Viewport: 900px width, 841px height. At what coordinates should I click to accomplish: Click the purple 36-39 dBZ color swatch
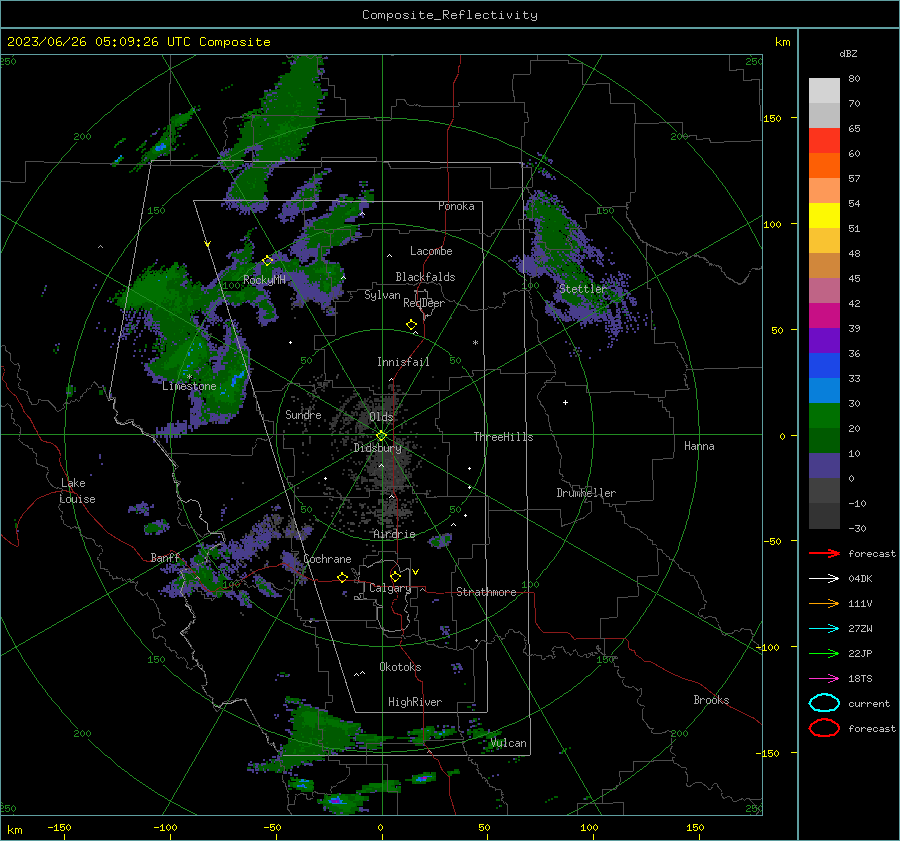[824, 340]
